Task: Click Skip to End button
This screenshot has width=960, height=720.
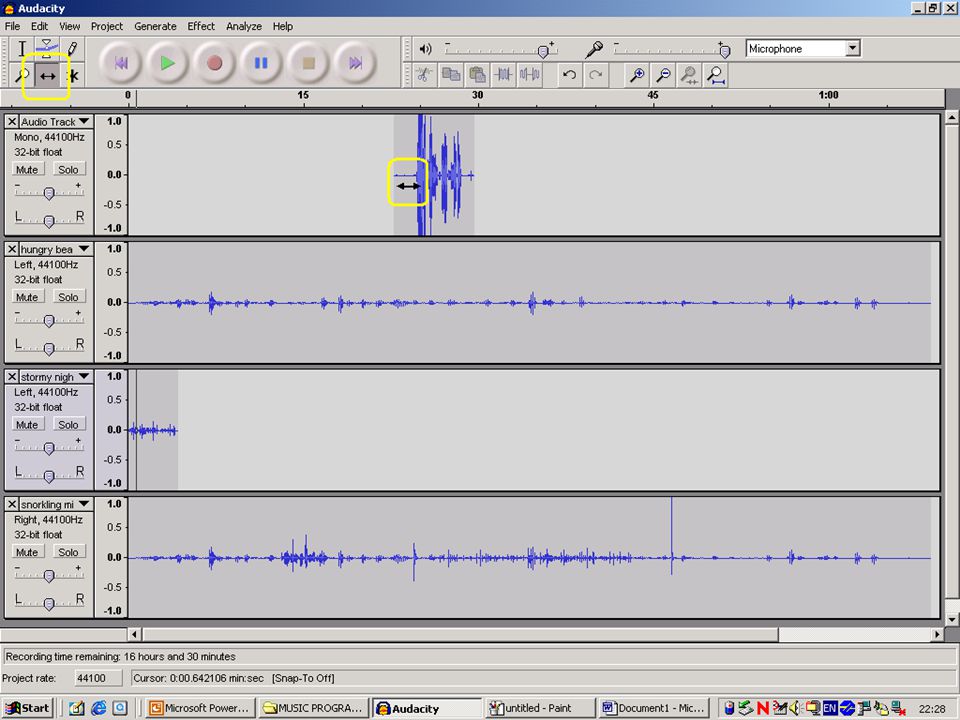Action: pos(355,62)
